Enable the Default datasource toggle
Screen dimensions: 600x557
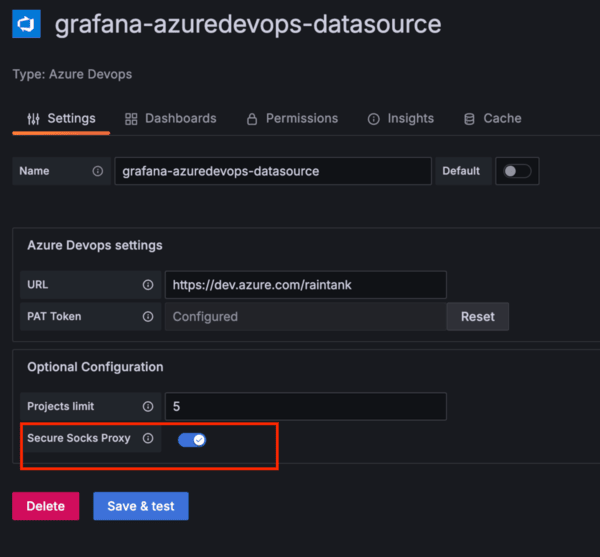517,171
